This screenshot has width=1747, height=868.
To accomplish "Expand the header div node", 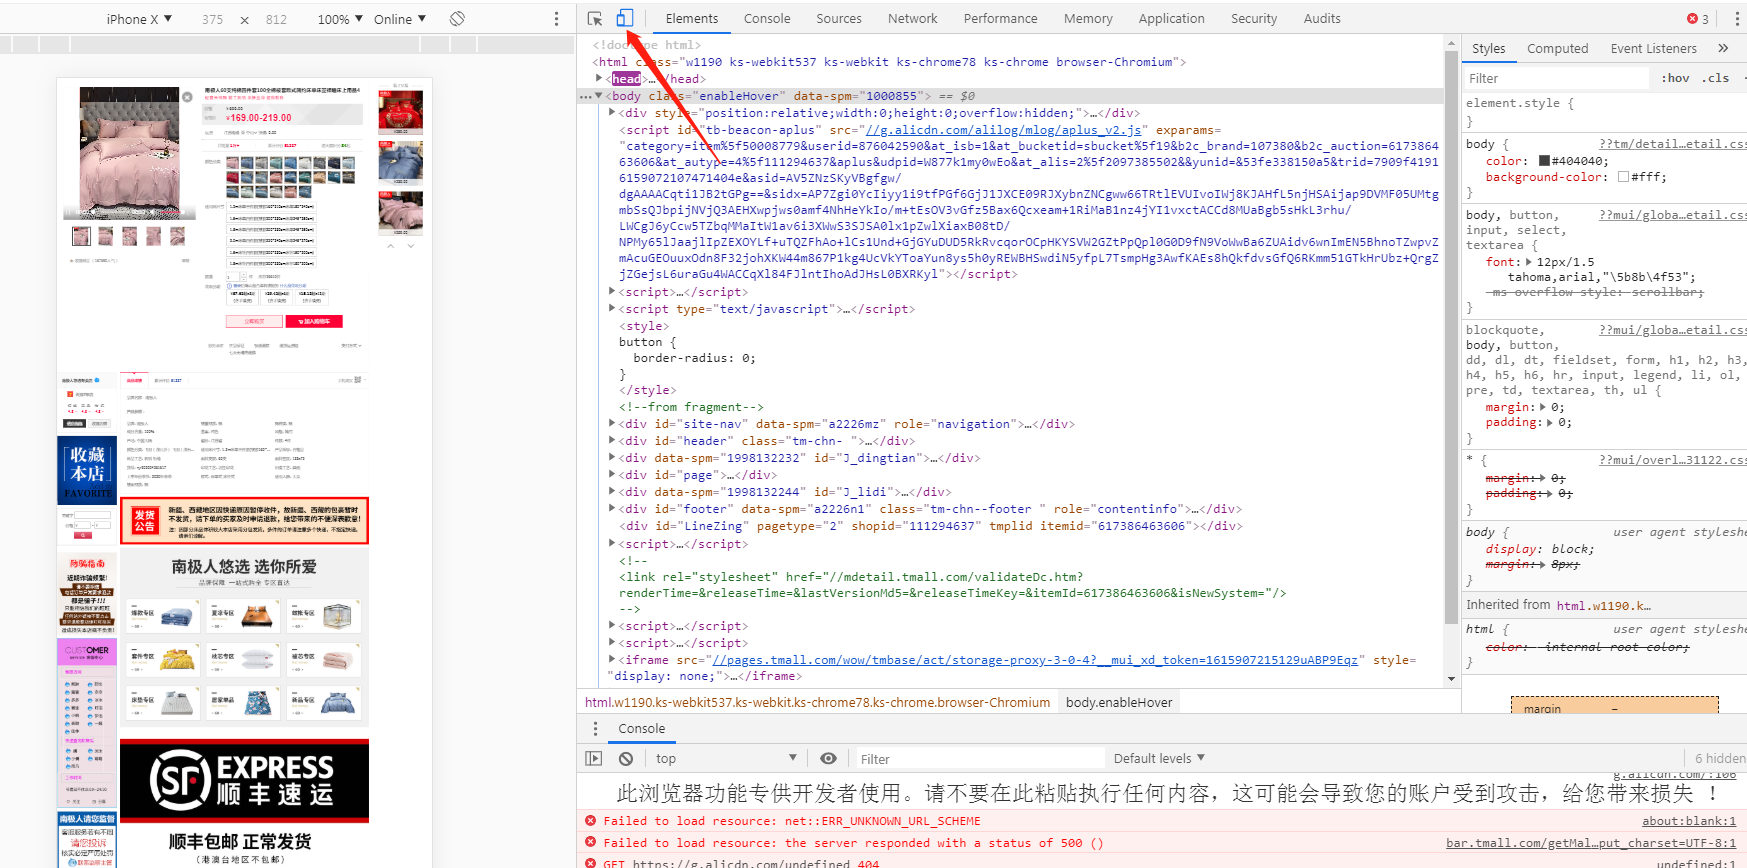I will click(x=612, y=441).
